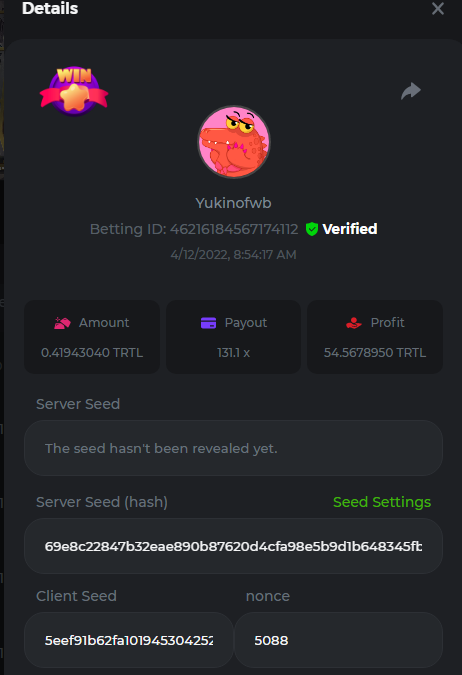This screenshot has height=675, width=462.
Task: Select the Server Seed hash field
Action: pos(233,546)
